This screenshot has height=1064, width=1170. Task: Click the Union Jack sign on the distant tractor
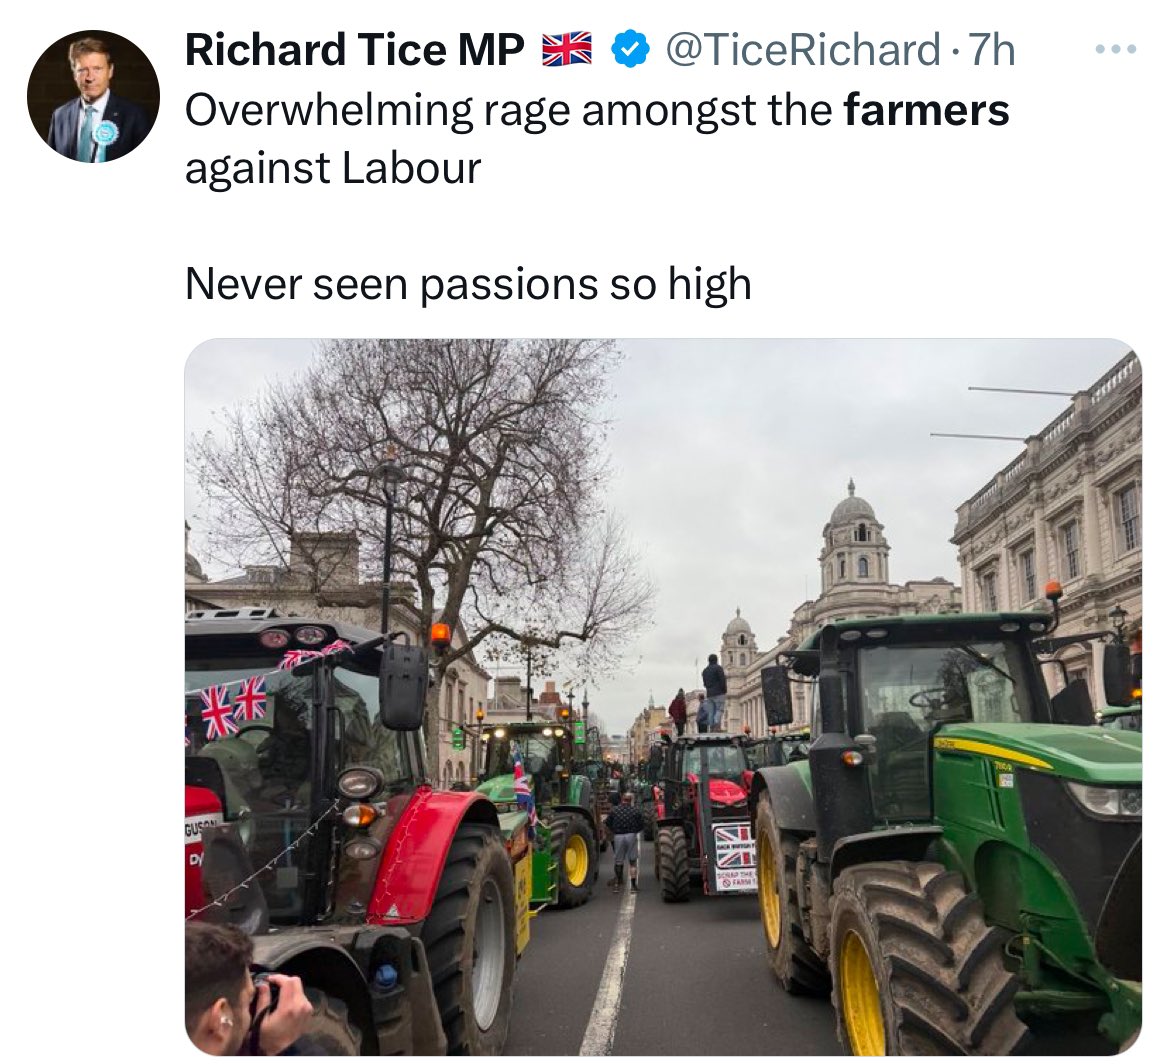[x=734, y=845]
